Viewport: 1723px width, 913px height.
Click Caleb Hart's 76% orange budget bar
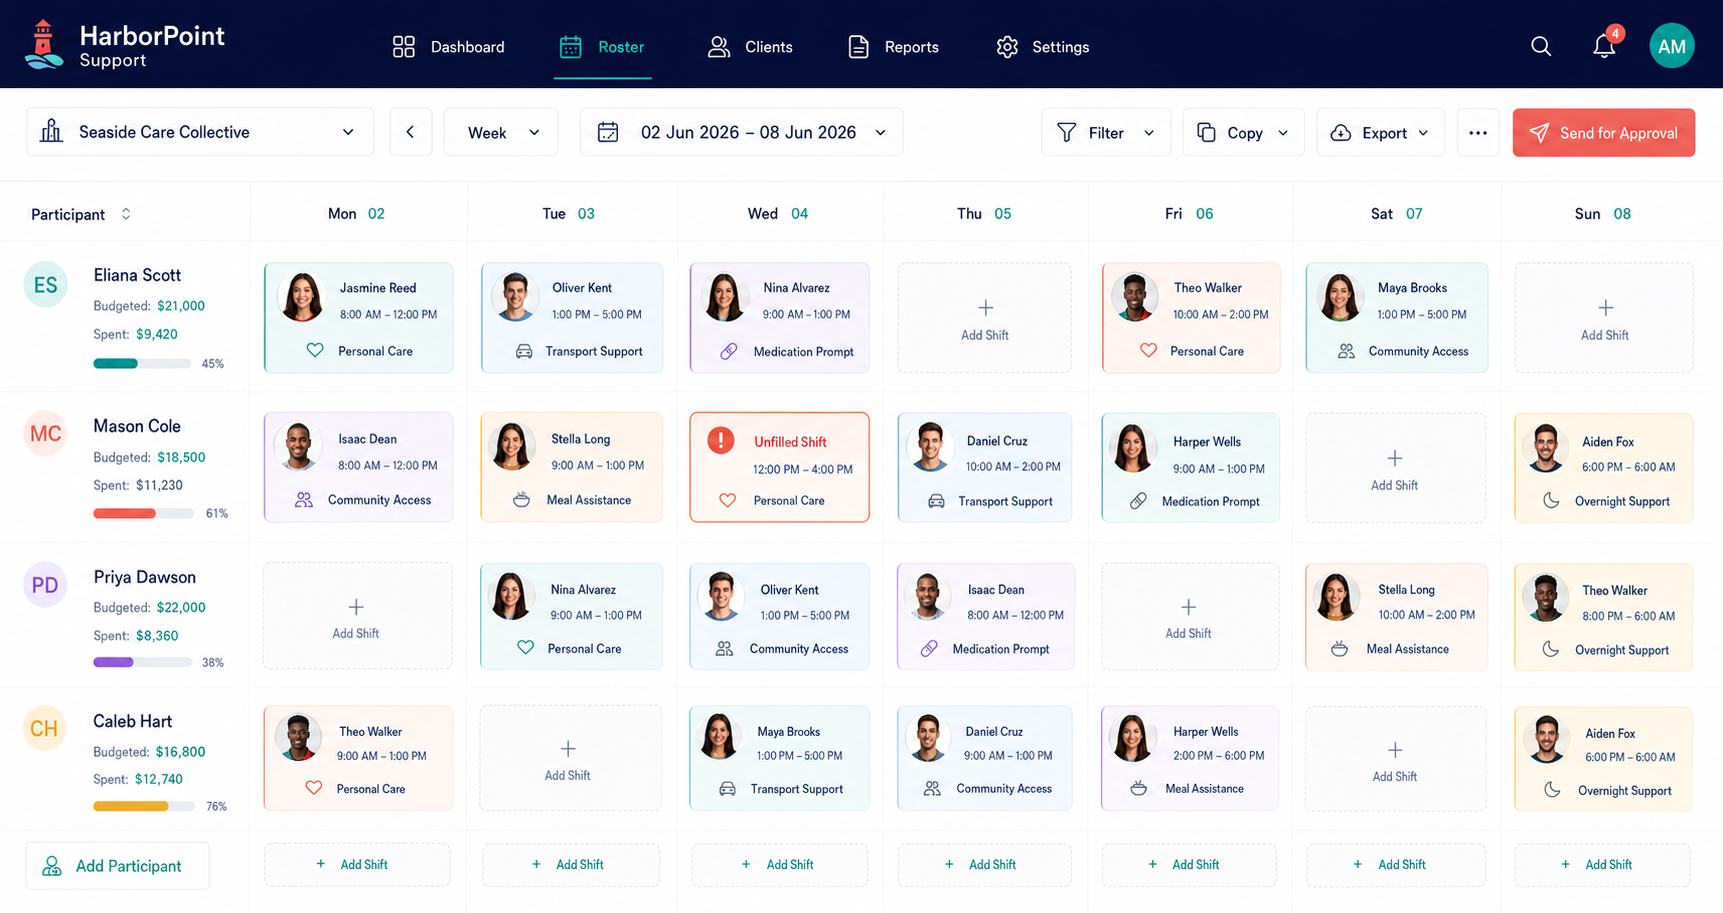pyautogui.click(x=143, y=806)
